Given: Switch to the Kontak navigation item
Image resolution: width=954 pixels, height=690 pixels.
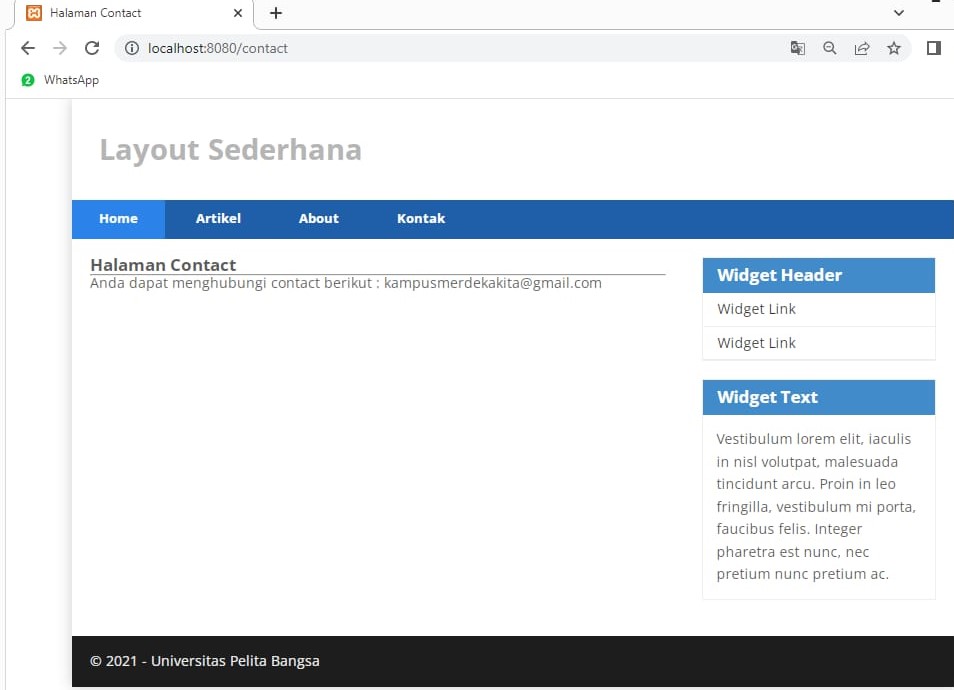Looking at the screenshot, I should pyautogui.click(x=421, y=218).
